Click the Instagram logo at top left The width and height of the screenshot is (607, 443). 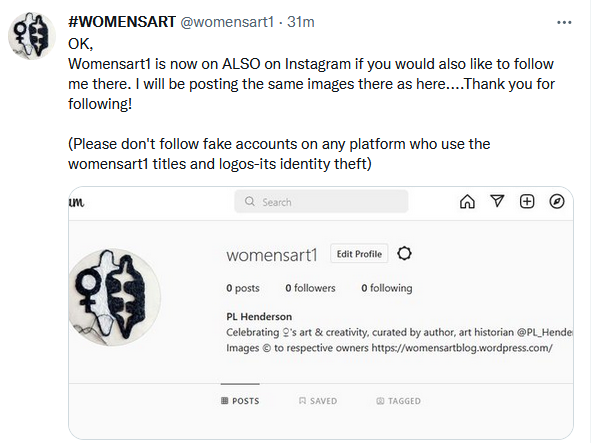[x=76, y=202]
